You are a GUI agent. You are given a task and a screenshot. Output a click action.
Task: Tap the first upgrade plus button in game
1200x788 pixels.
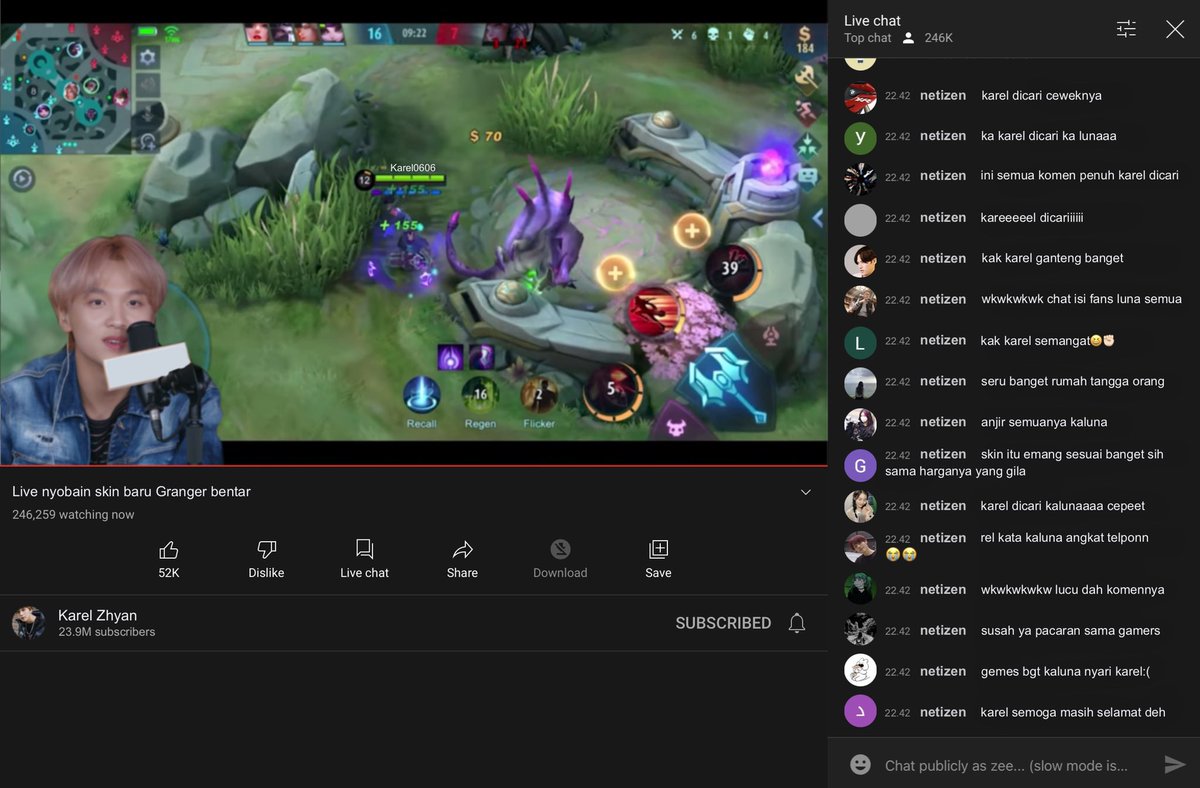(x=615, y=272)
